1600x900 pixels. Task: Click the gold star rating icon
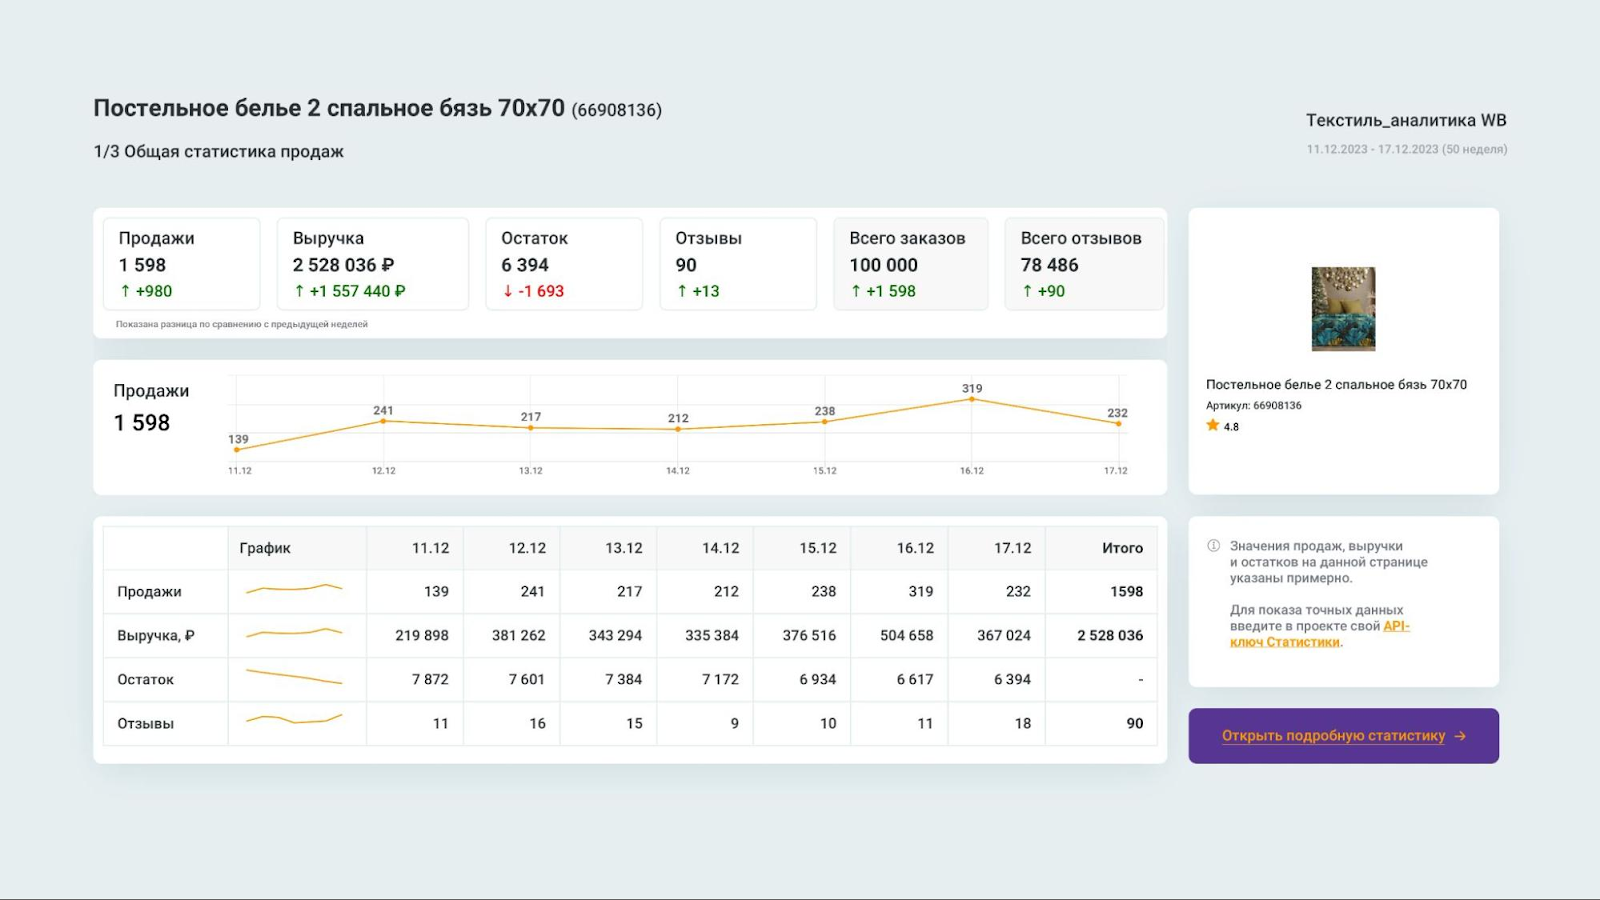(1213, 426)
